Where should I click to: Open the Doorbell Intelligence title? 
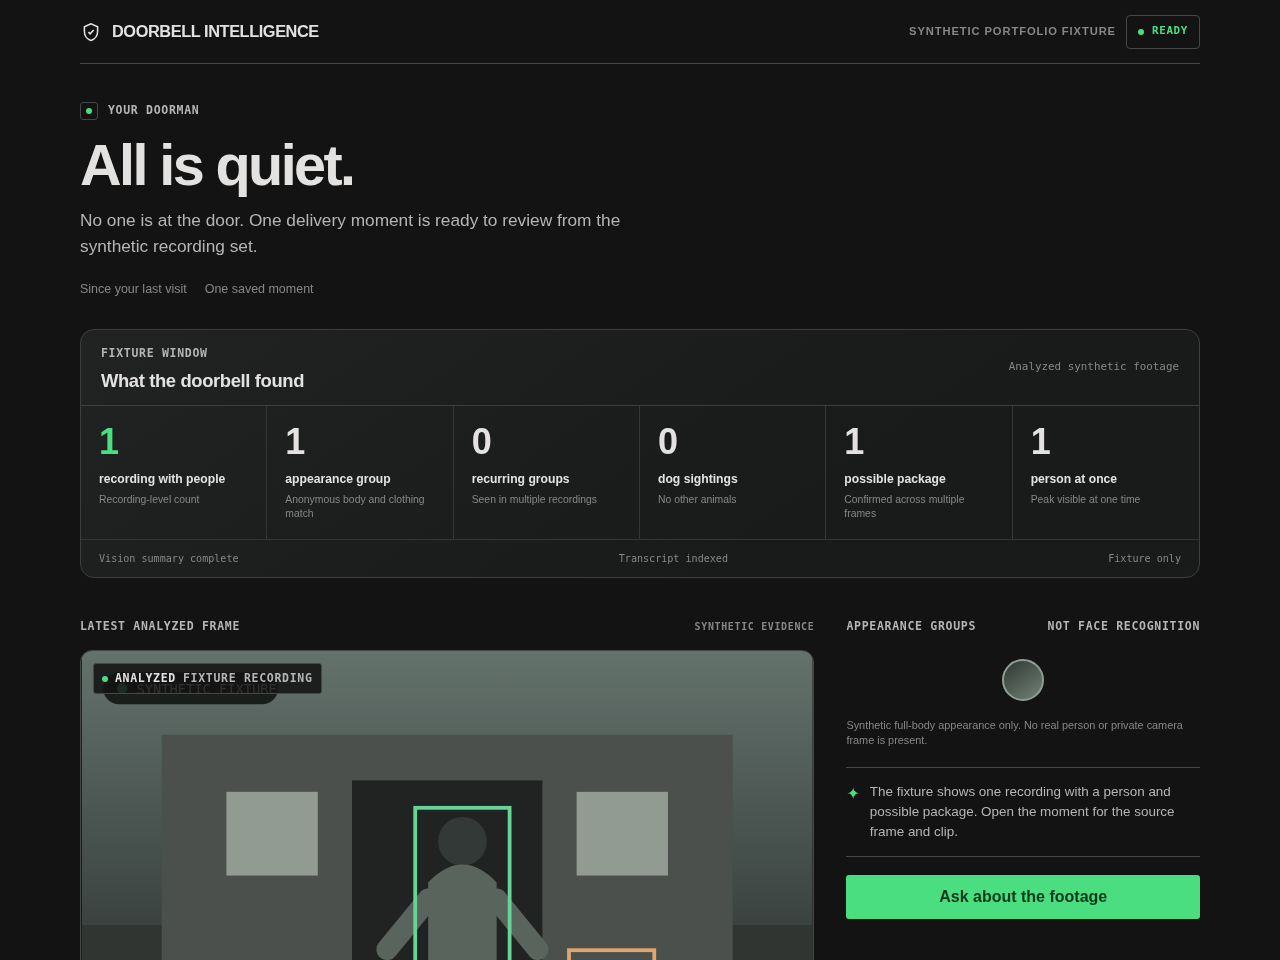point(215,32)
